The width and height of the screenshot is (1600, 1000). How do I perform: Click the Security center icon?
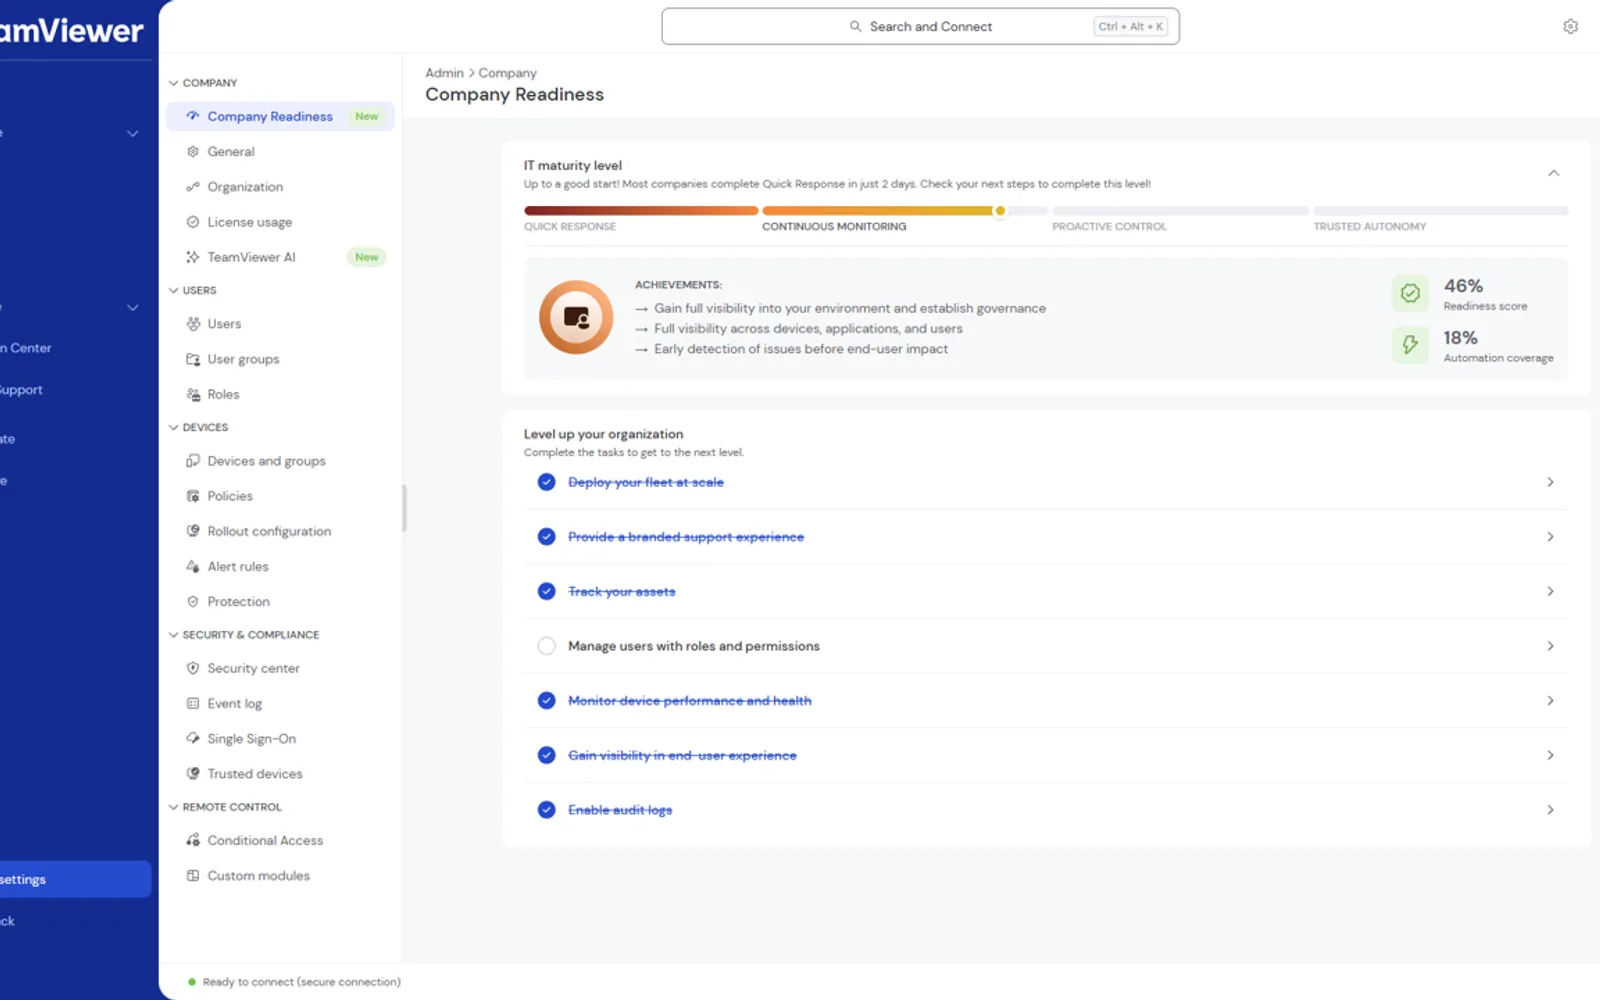(193, 668)
